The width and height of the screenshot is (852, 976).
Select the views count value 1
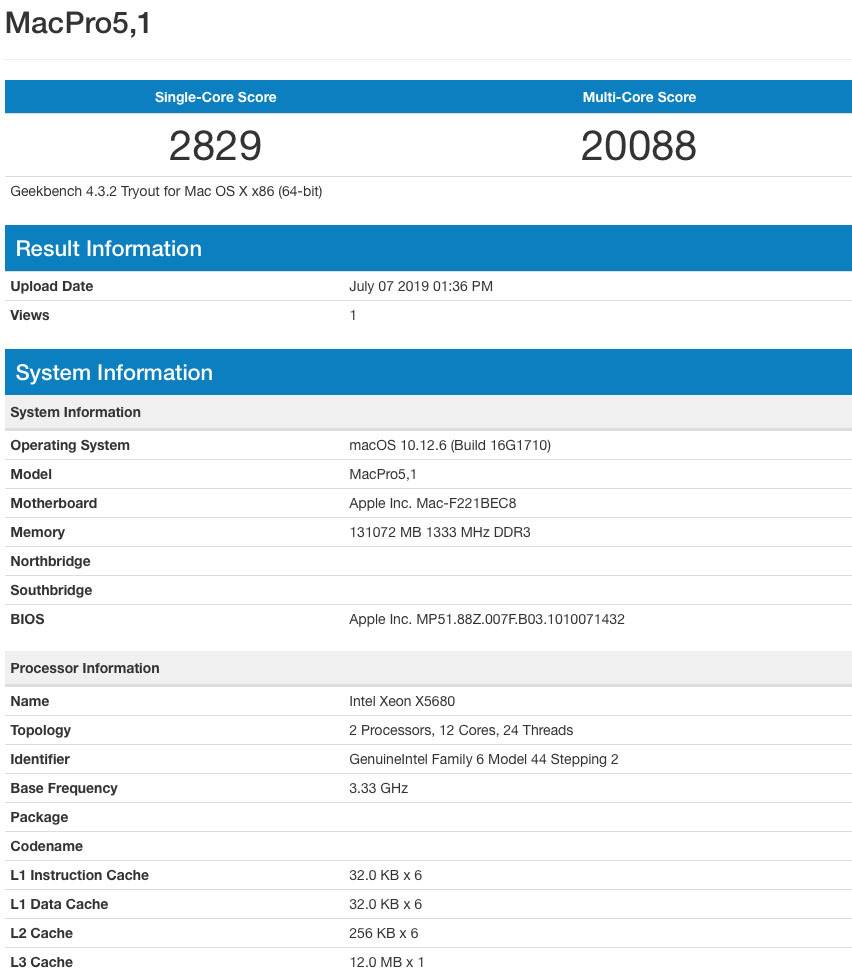click(353, 315)
